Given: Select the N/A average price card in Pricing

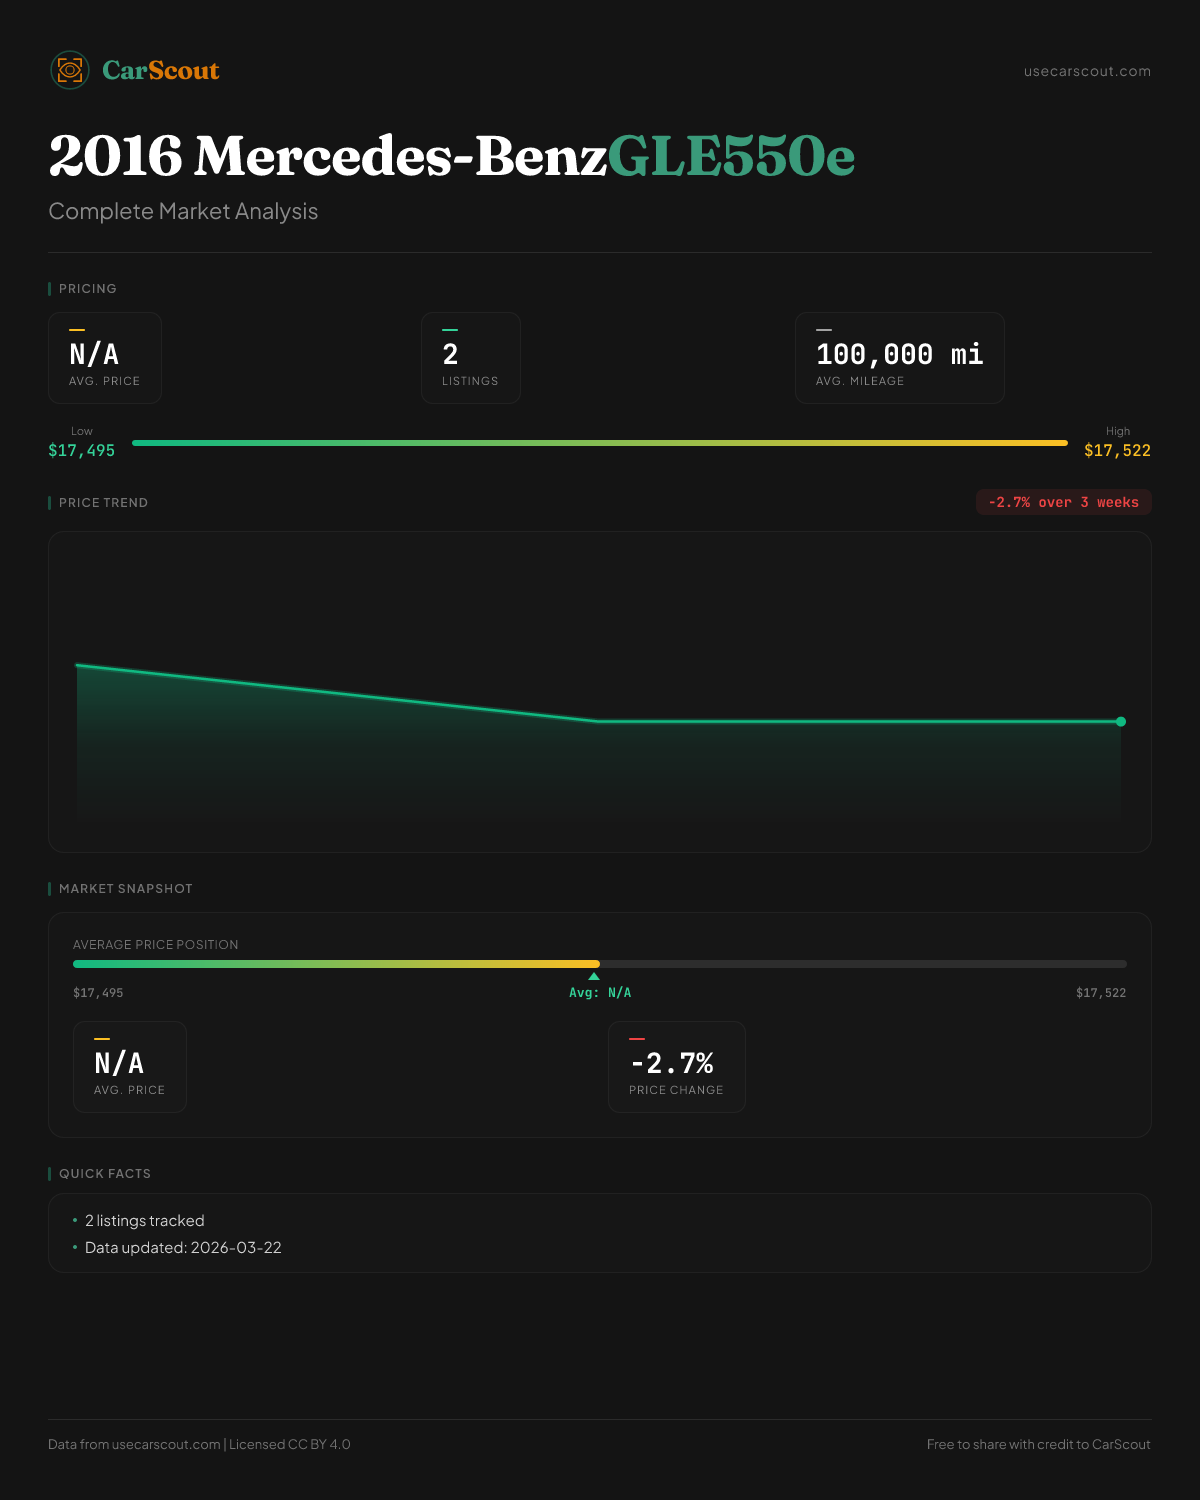Looking at the screenshot, I should pyautogui.click(x=105, y=358).
